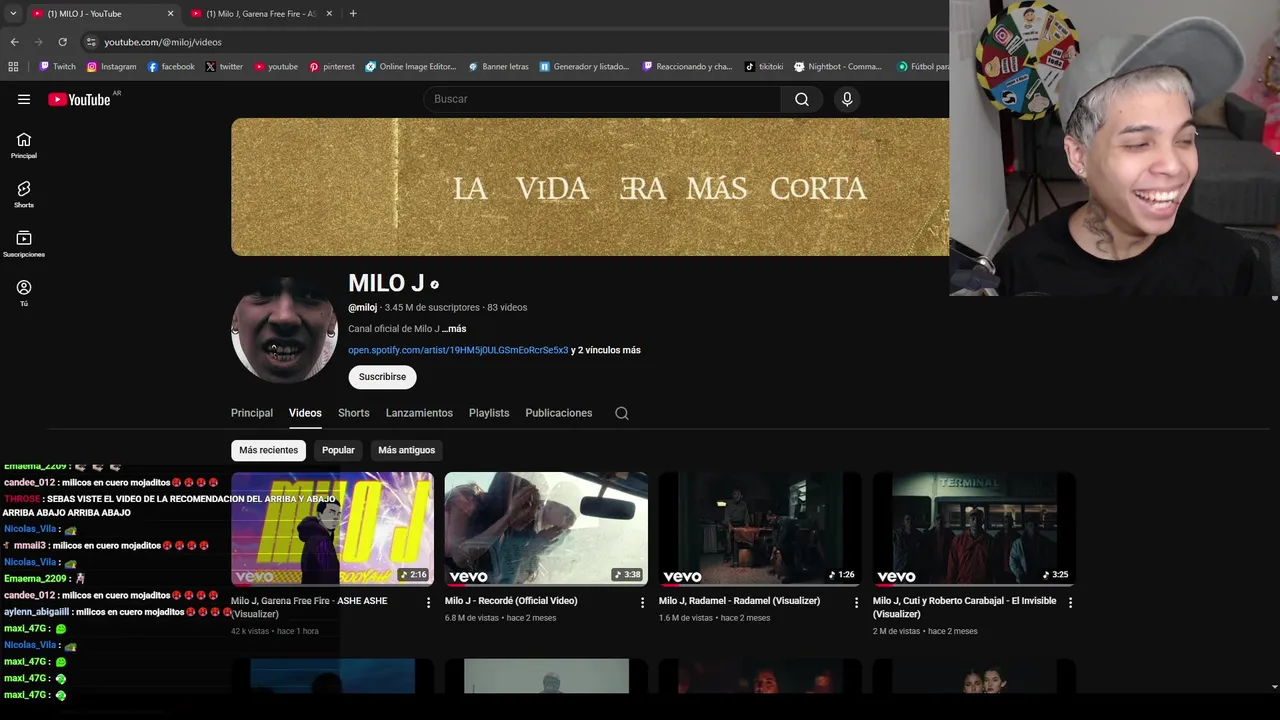This screenshot has width=1280, height=720.
Task: Open Instagram bookmark
Action: [111, 67]
